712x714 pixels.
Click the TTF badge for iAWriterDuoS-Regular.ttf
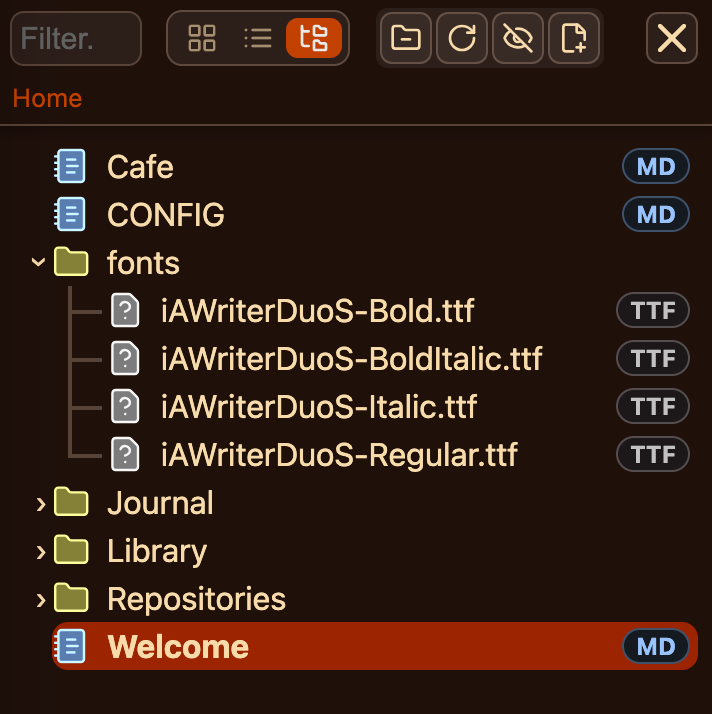click(x=653, y=455)
